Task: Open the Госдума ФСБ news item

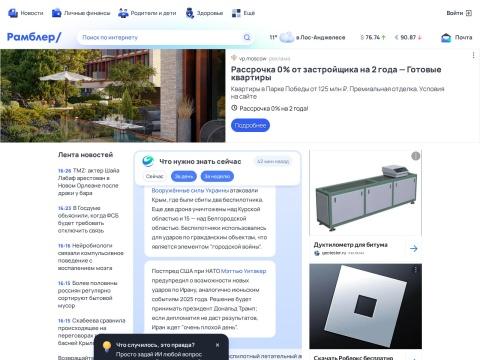Action: [88, 219]
